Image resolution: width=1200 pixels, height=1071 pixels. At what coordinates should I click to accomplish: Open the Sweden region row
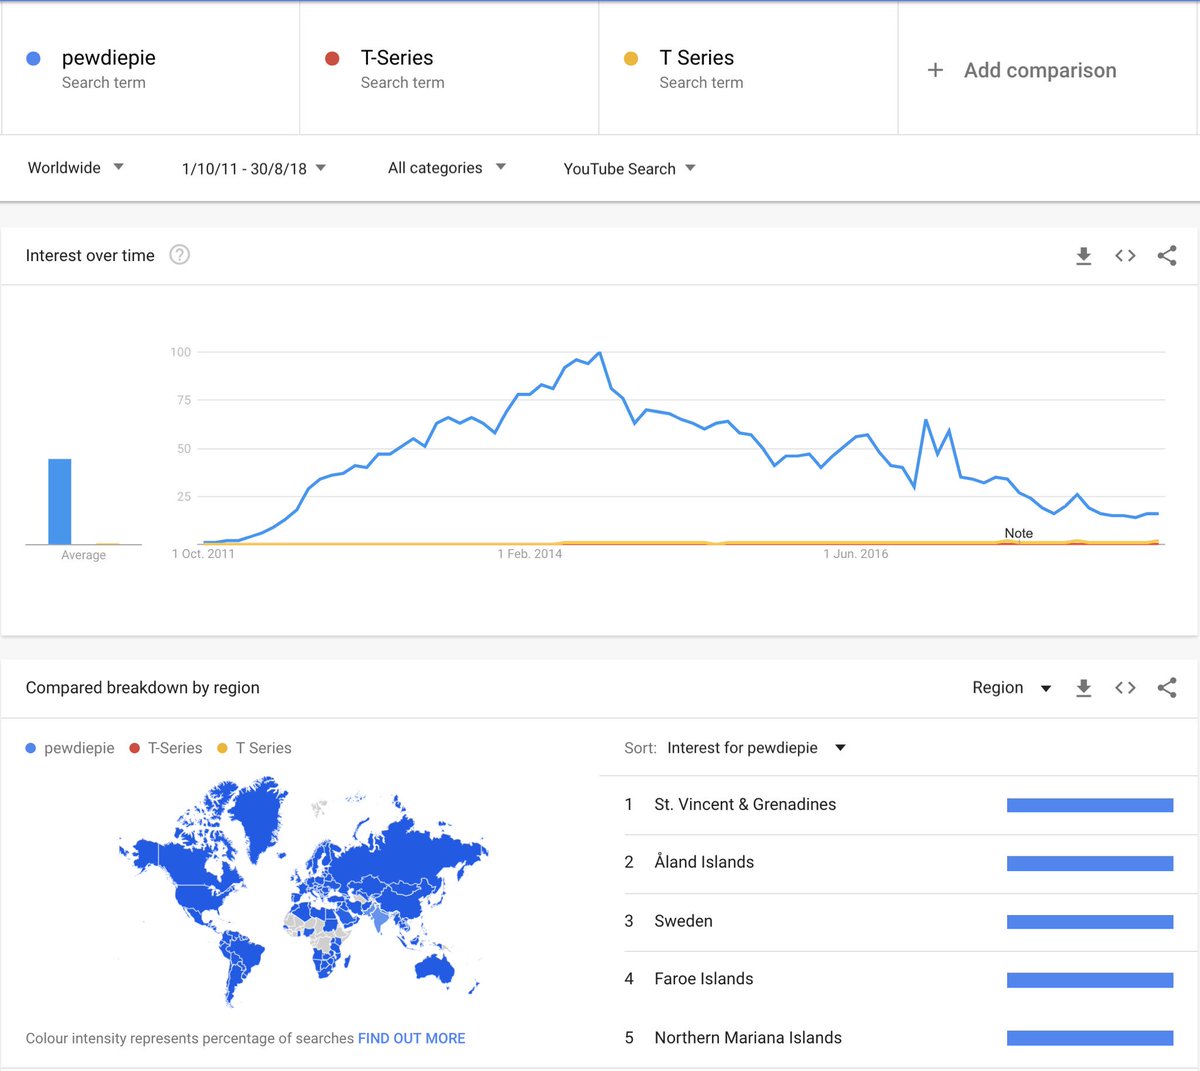pyautogui.click(x=898, y=922)
